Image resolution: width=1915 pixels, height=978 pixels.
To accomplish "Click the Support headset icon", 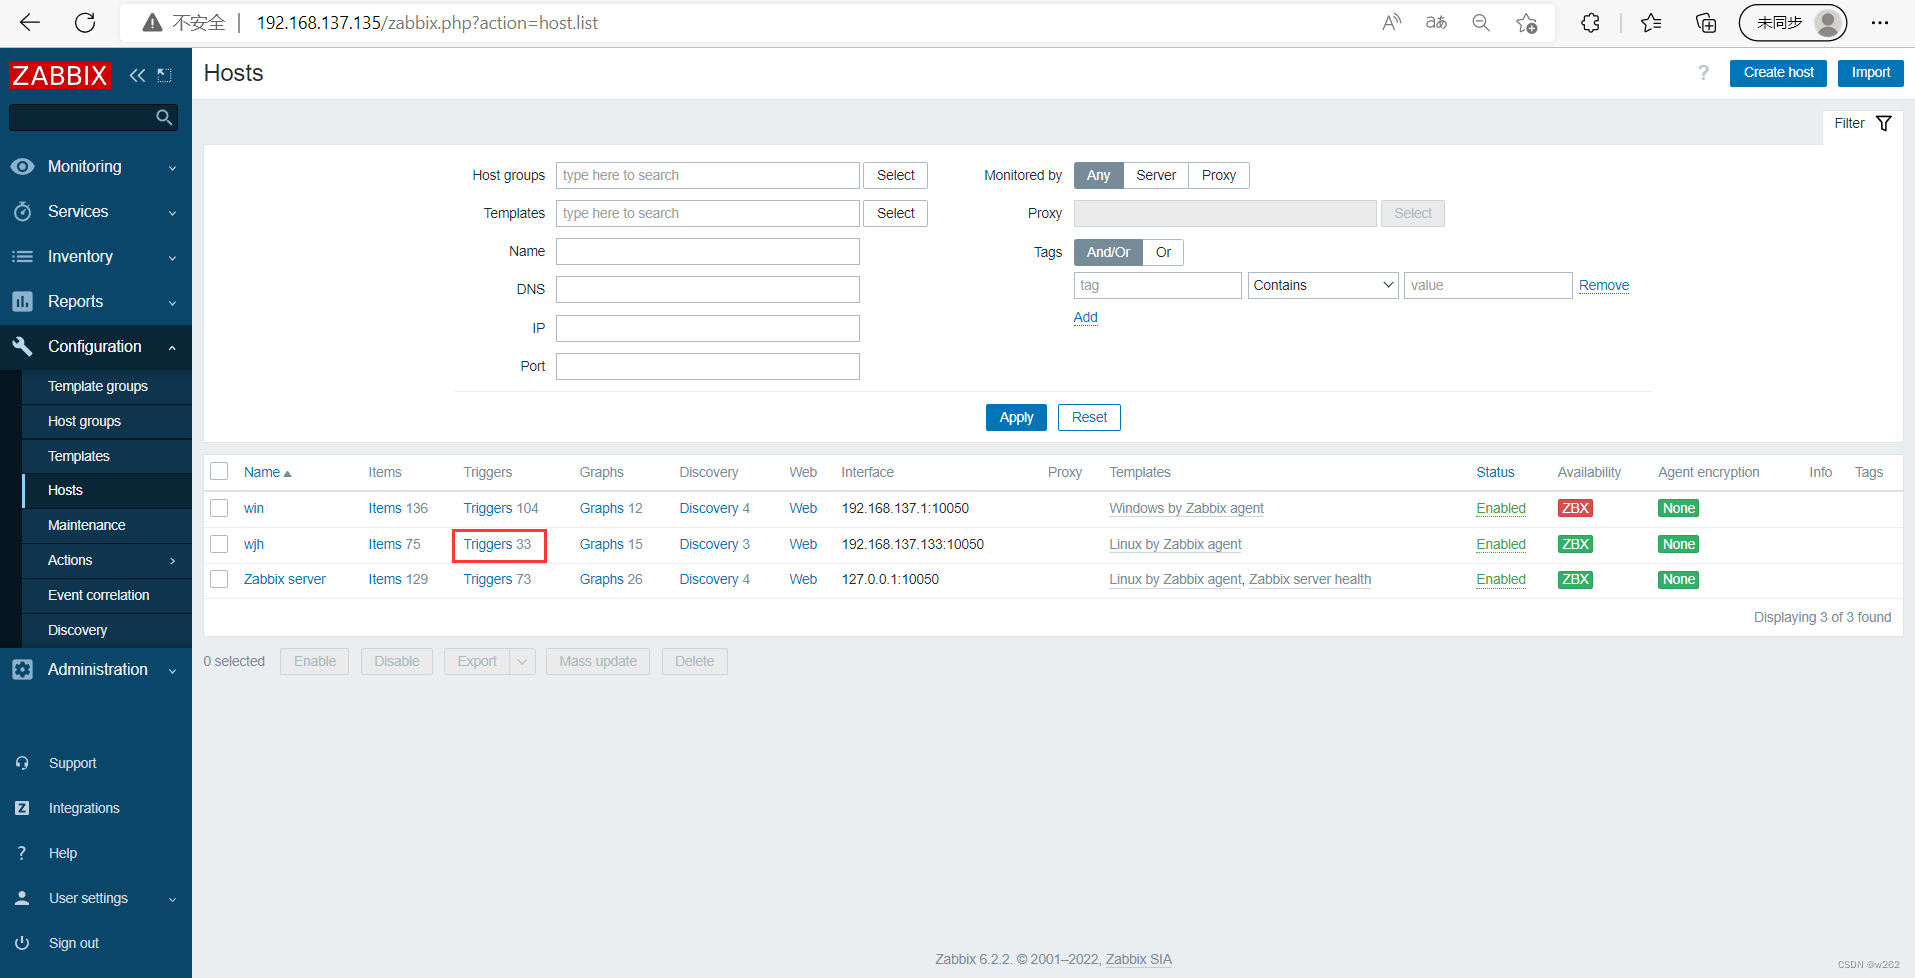I will click(22, 763).
